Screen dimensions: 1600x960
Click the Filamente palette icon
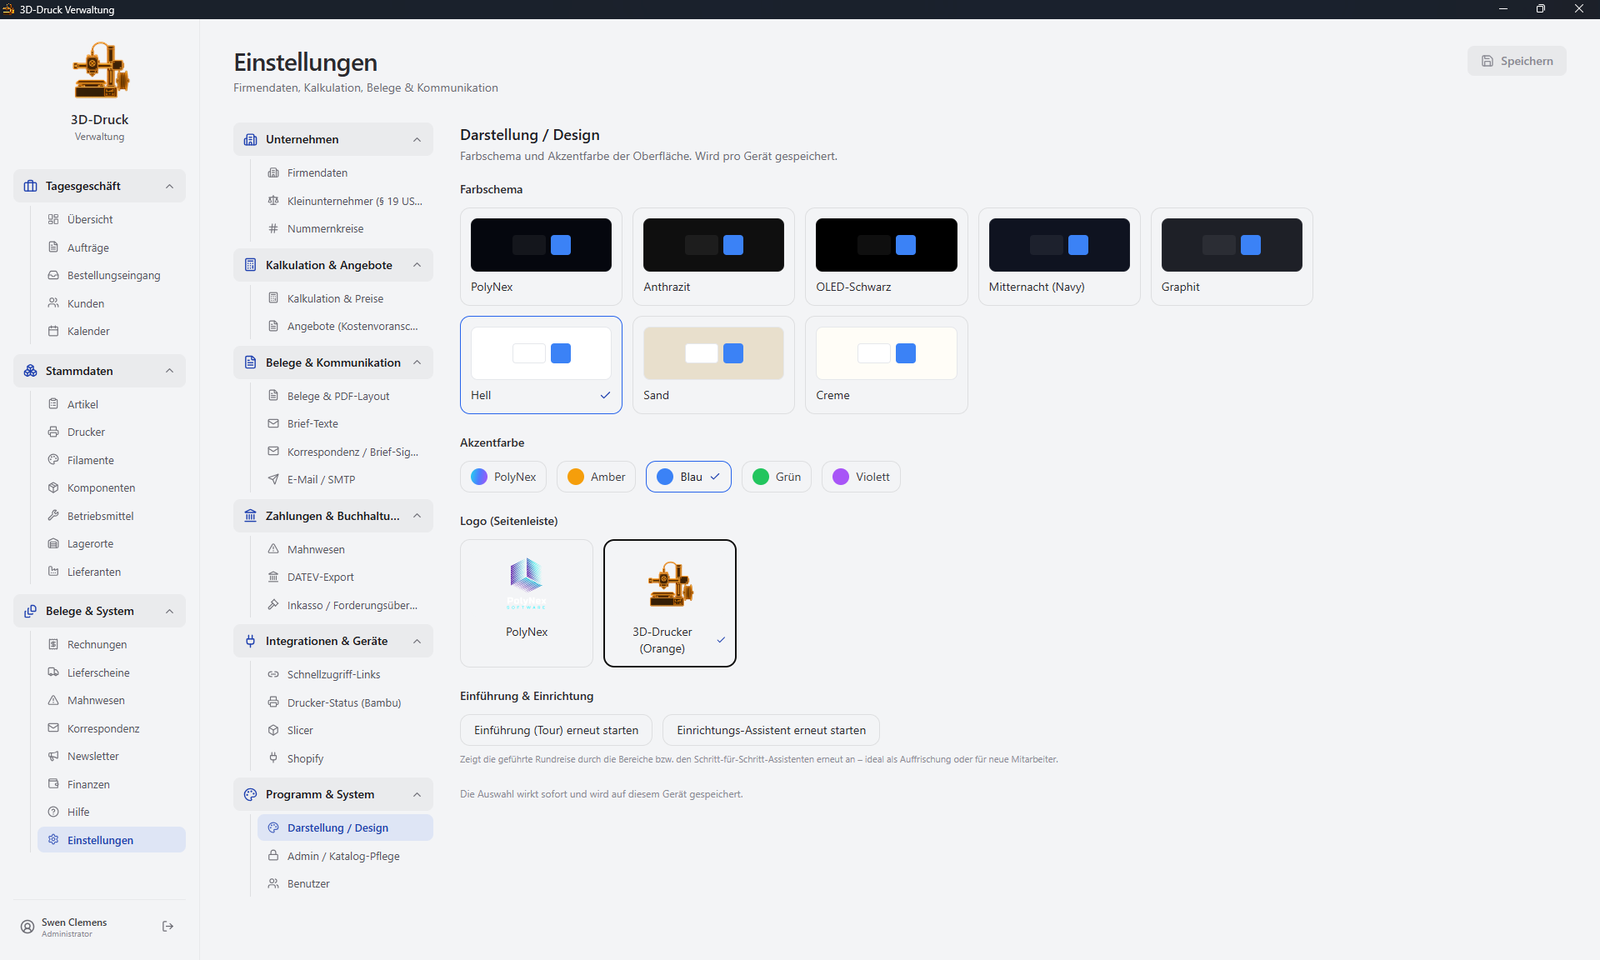click(54, 460)
